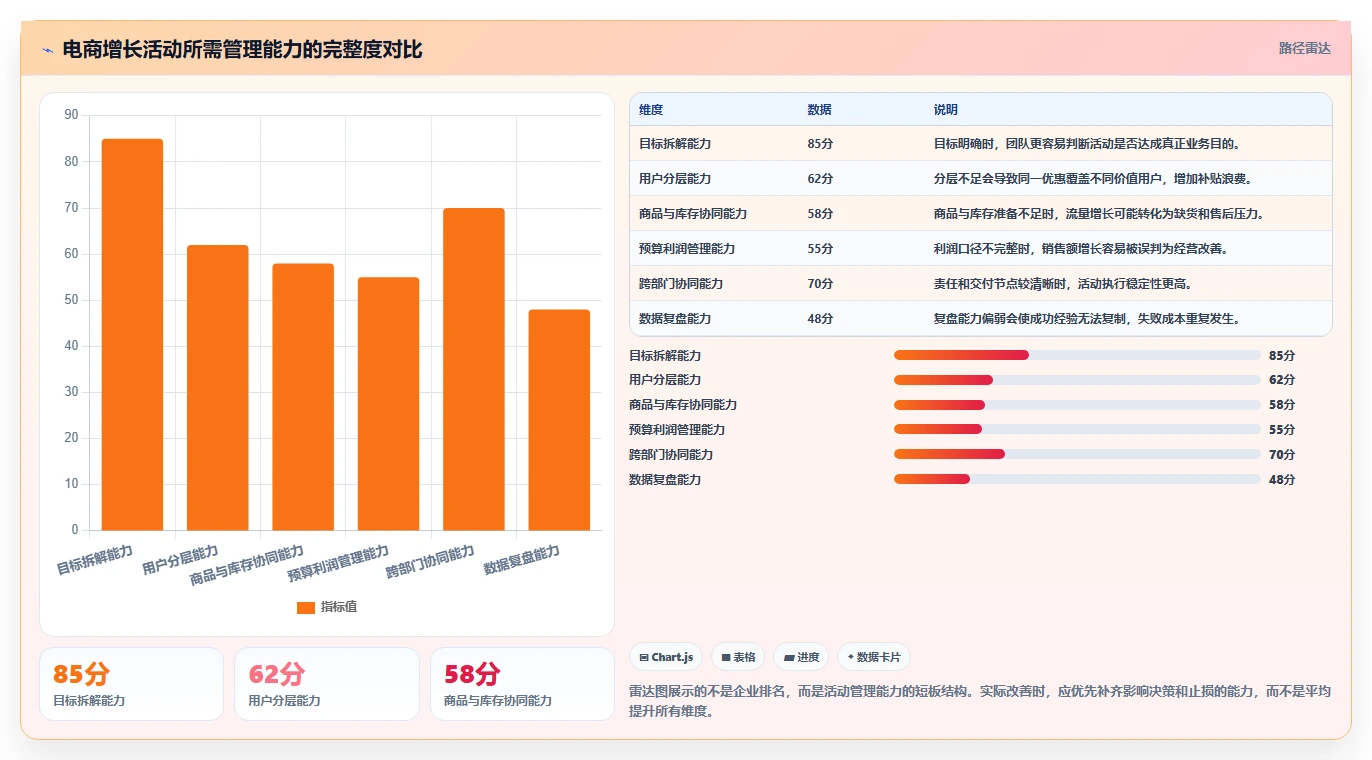Viewport: 1372px width, 760px height.
Task: Click the description starting 分层不足会导致
Action: pos(1093,179)
